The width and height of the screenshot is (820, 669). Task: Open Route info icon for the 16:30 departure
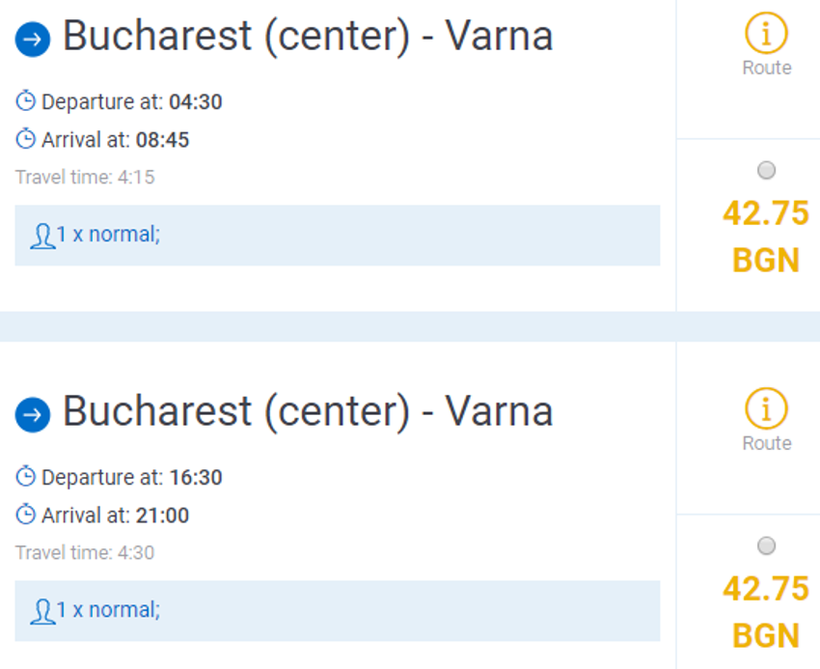pos(766,411)
